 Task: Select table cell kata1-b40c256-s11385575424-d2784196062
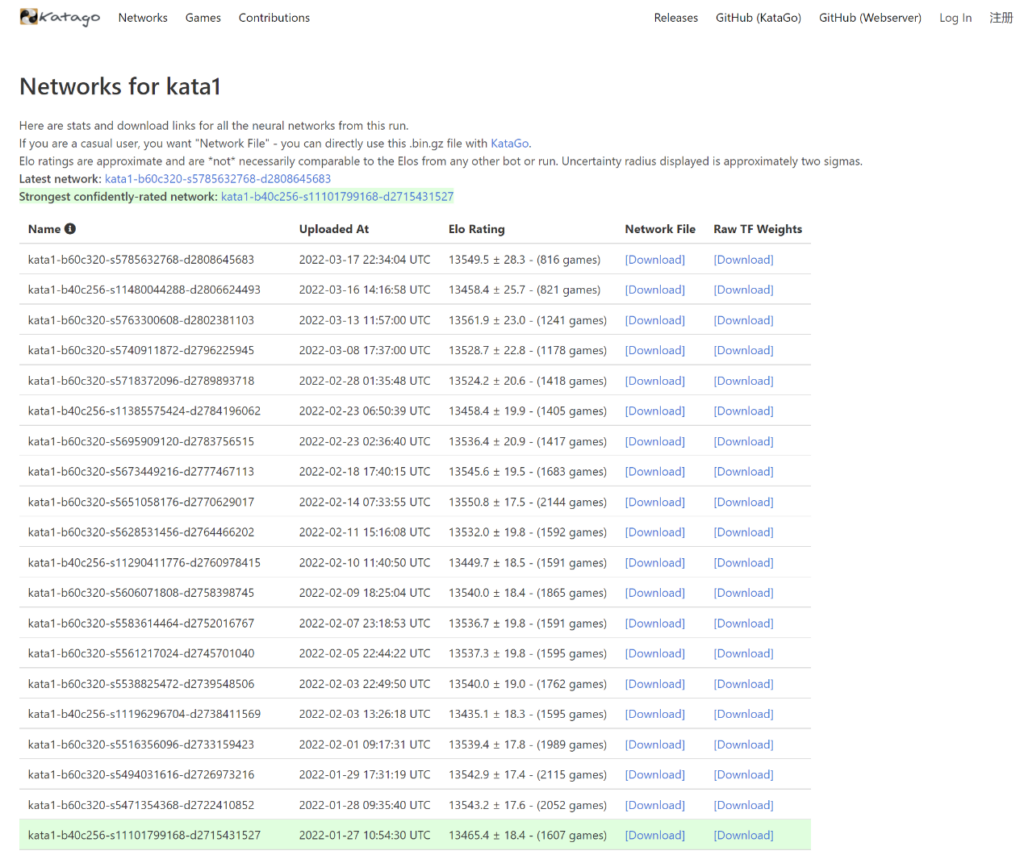(x=144, y=411)
